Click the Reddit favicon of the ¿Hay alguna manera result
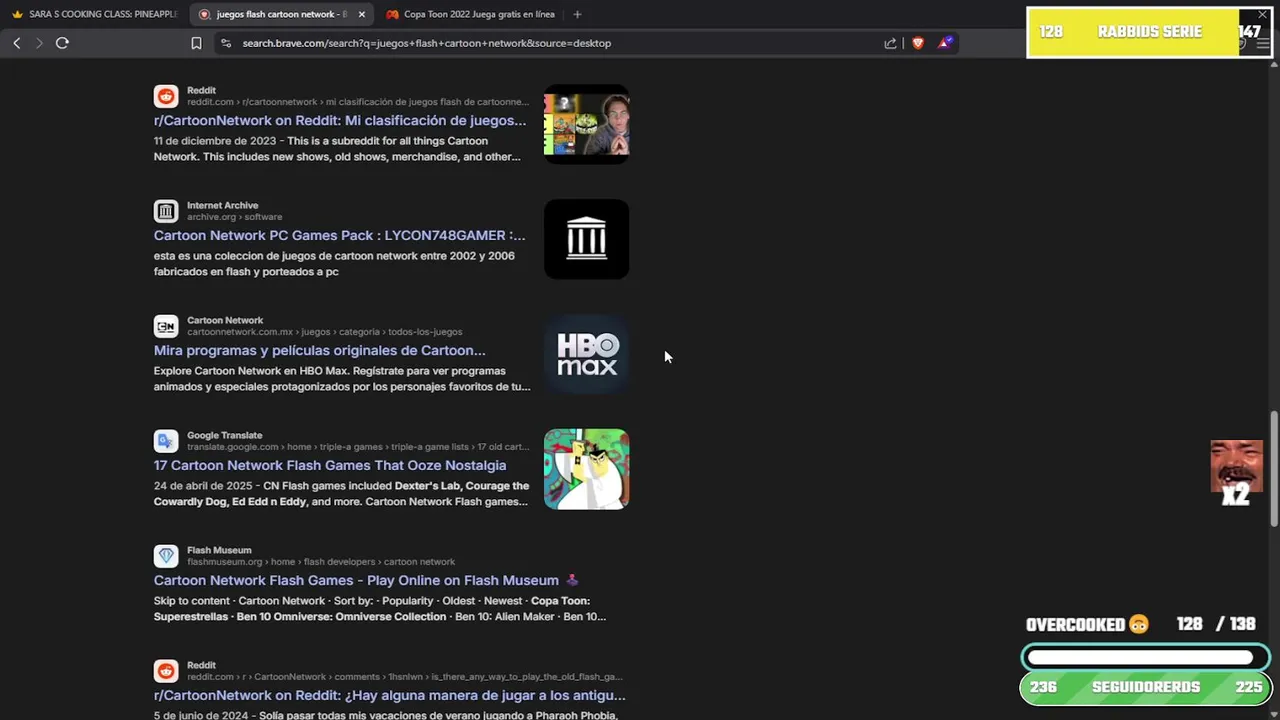 click(166, 671)
